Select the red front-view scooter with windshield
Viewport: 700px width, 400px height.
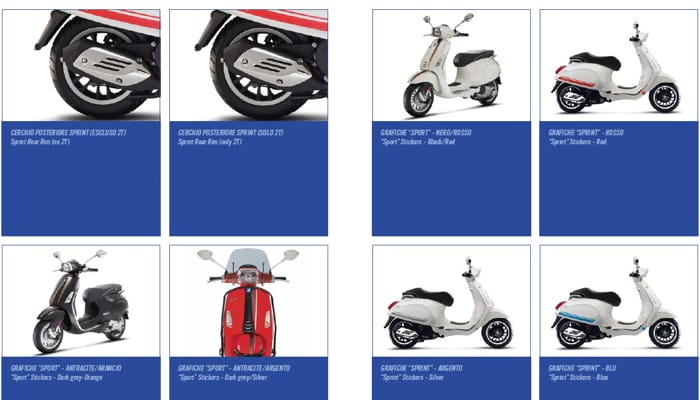point(249,301)
